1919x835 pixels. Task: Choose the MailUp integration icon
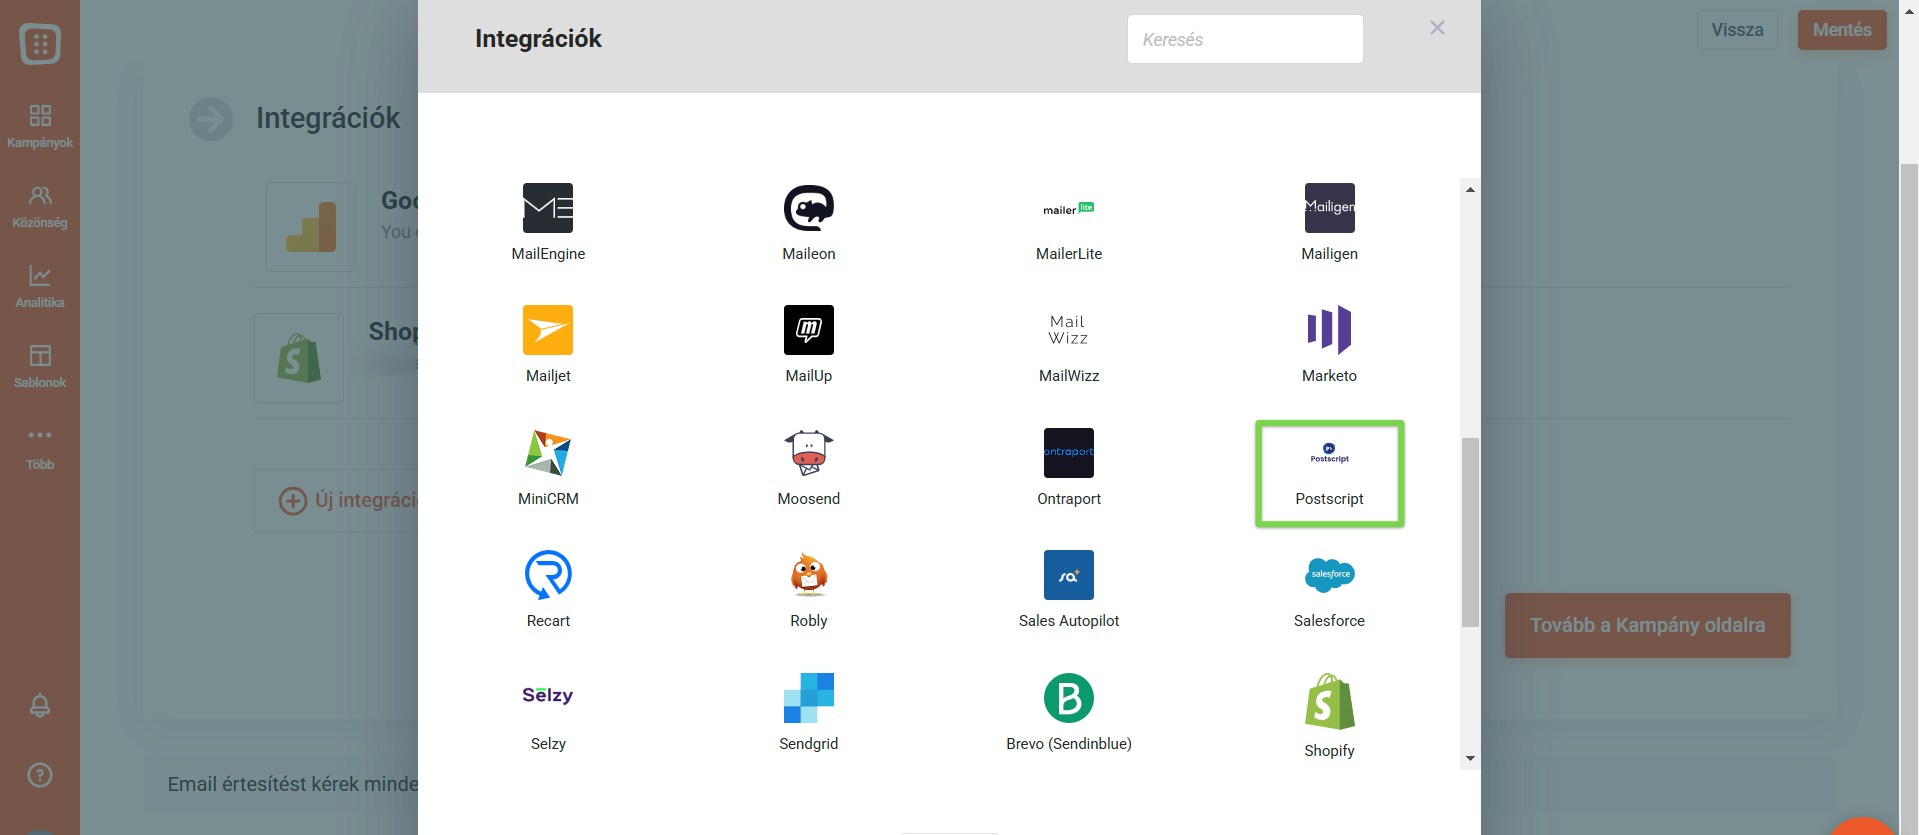809,330
